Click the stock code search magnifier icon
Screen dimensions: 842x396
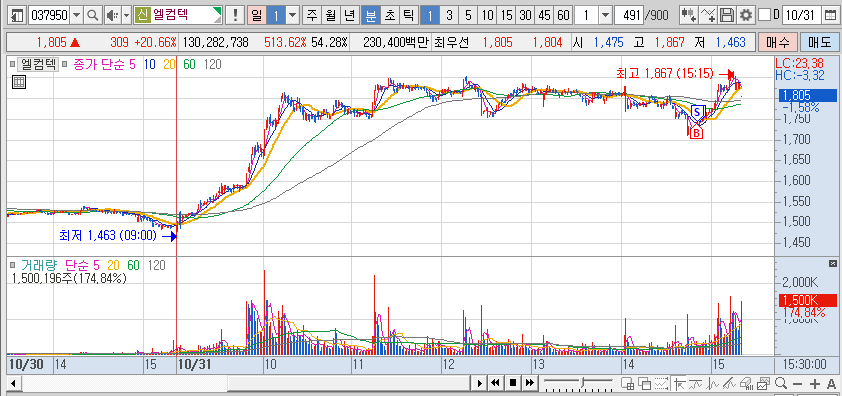coord(93,15)
